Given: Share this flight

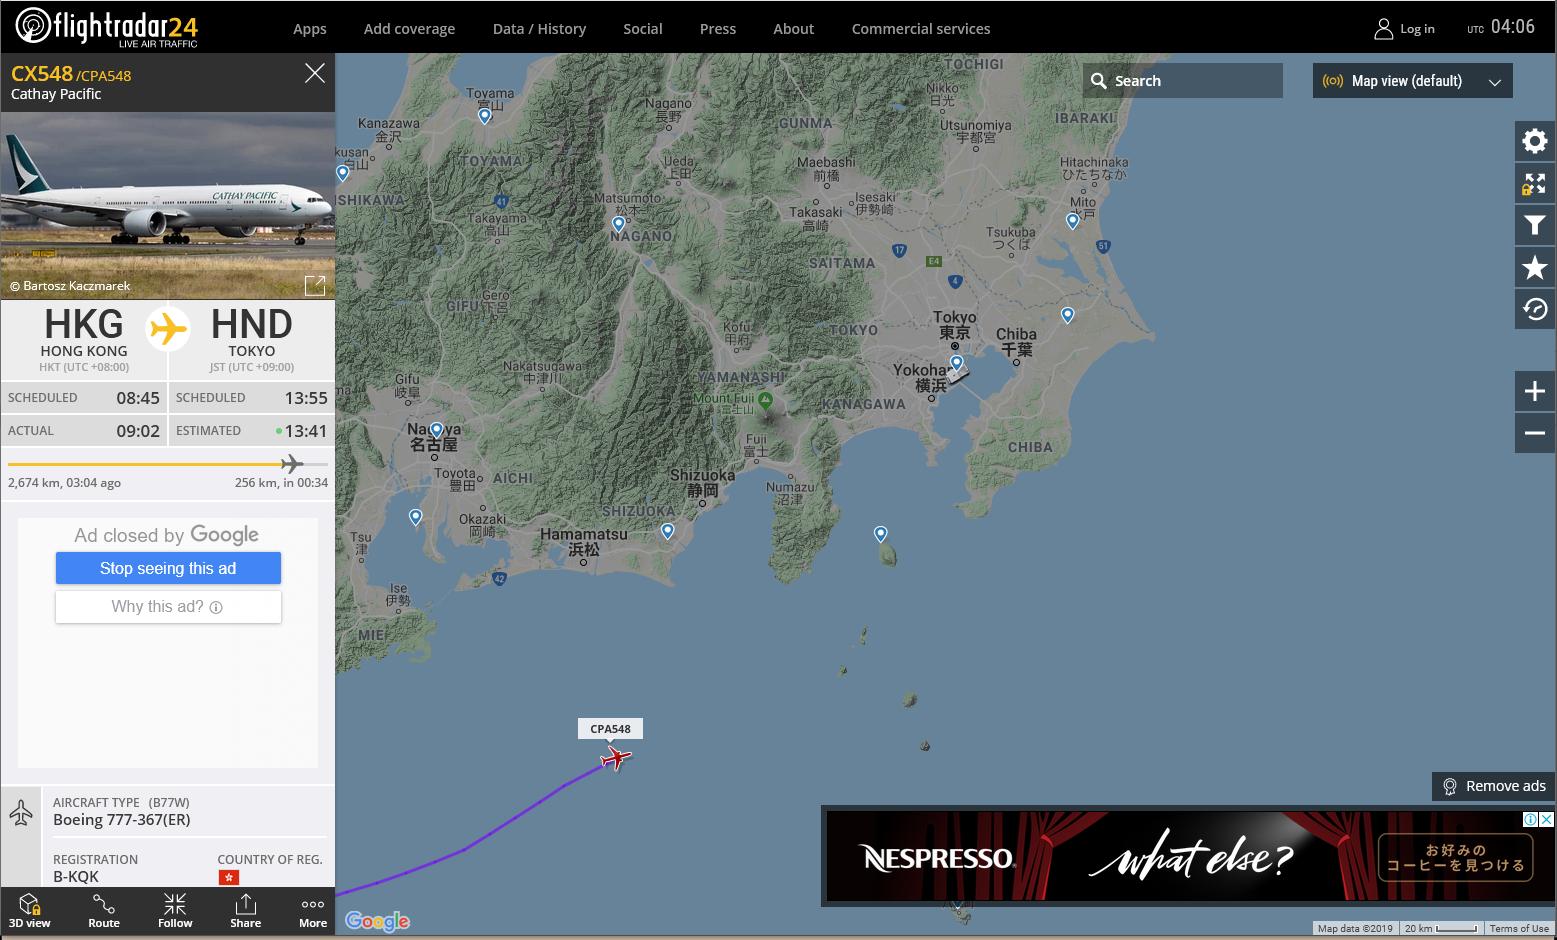Looking at the screenshot, I should pyautogui.click(x=245, y=911).
